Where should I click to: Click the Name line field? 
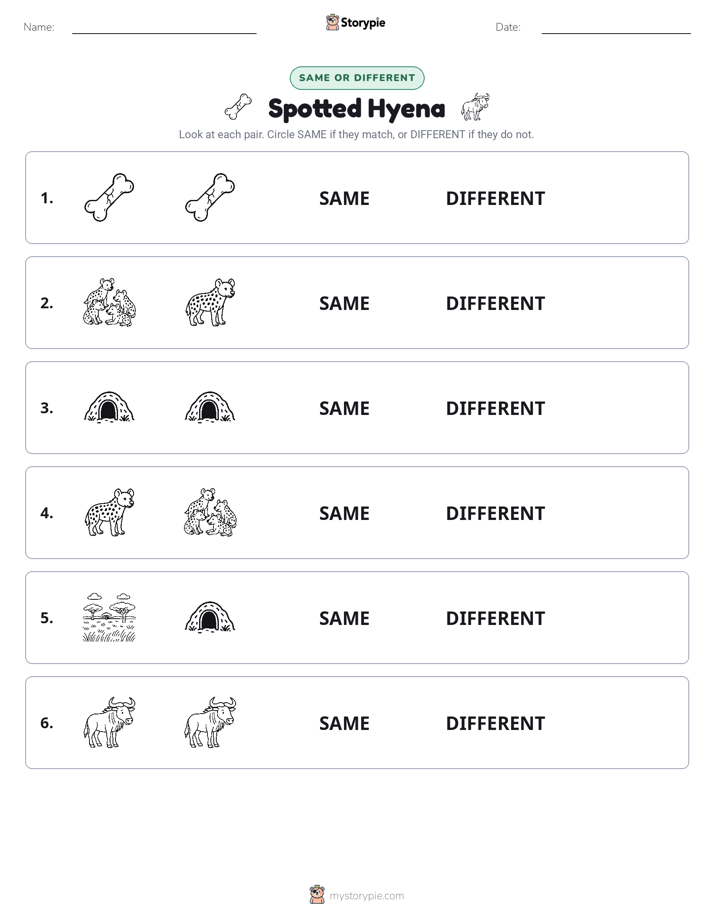(164, 28)
